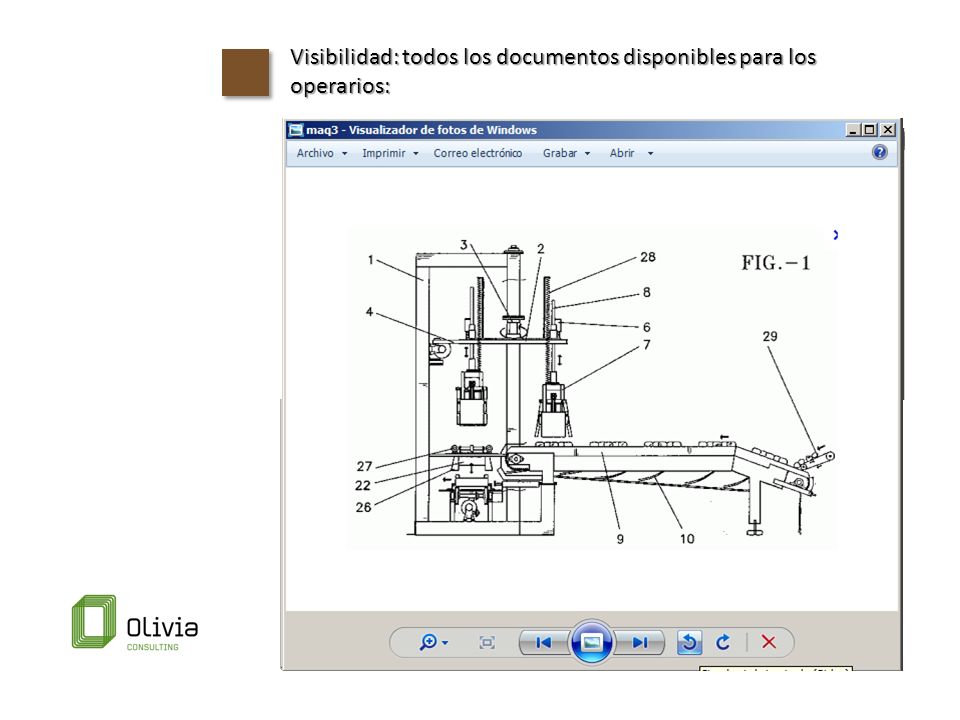Click the zoom magnifier icon
960x720 pixels.
coord(428,642)
